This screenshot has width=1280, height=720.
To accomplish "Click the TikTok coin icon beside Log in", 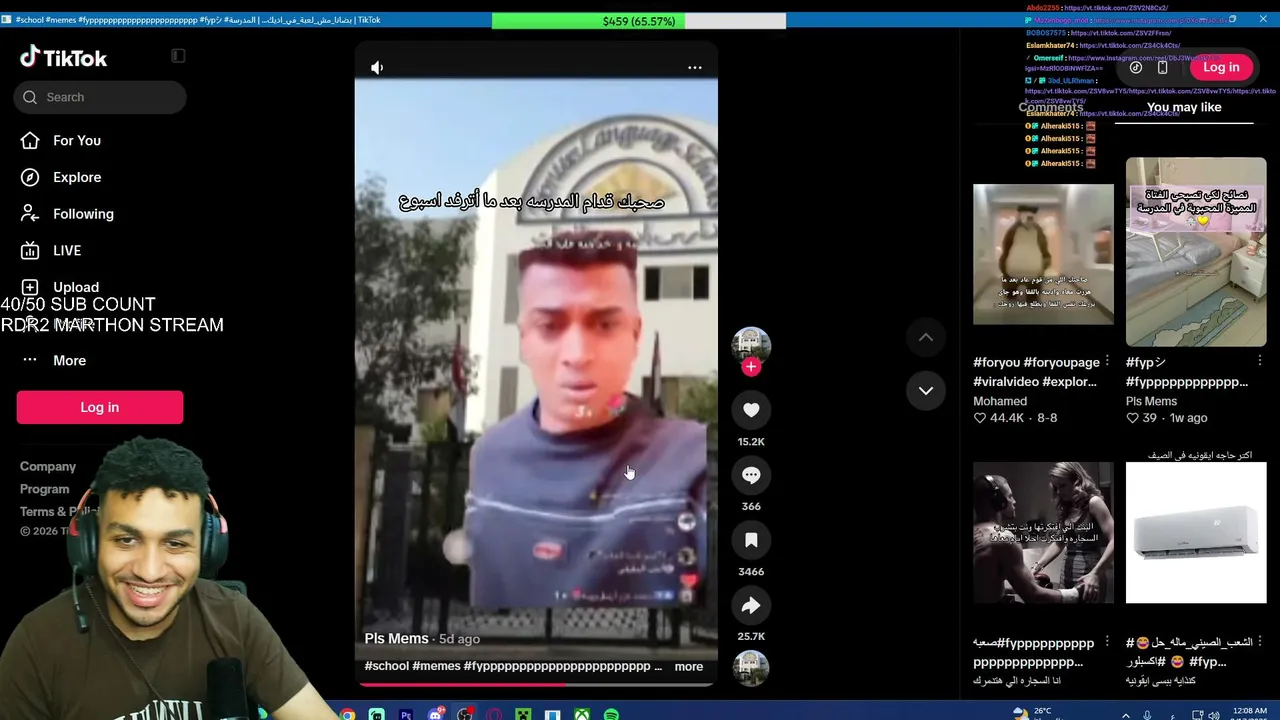I will [1136, 67].
